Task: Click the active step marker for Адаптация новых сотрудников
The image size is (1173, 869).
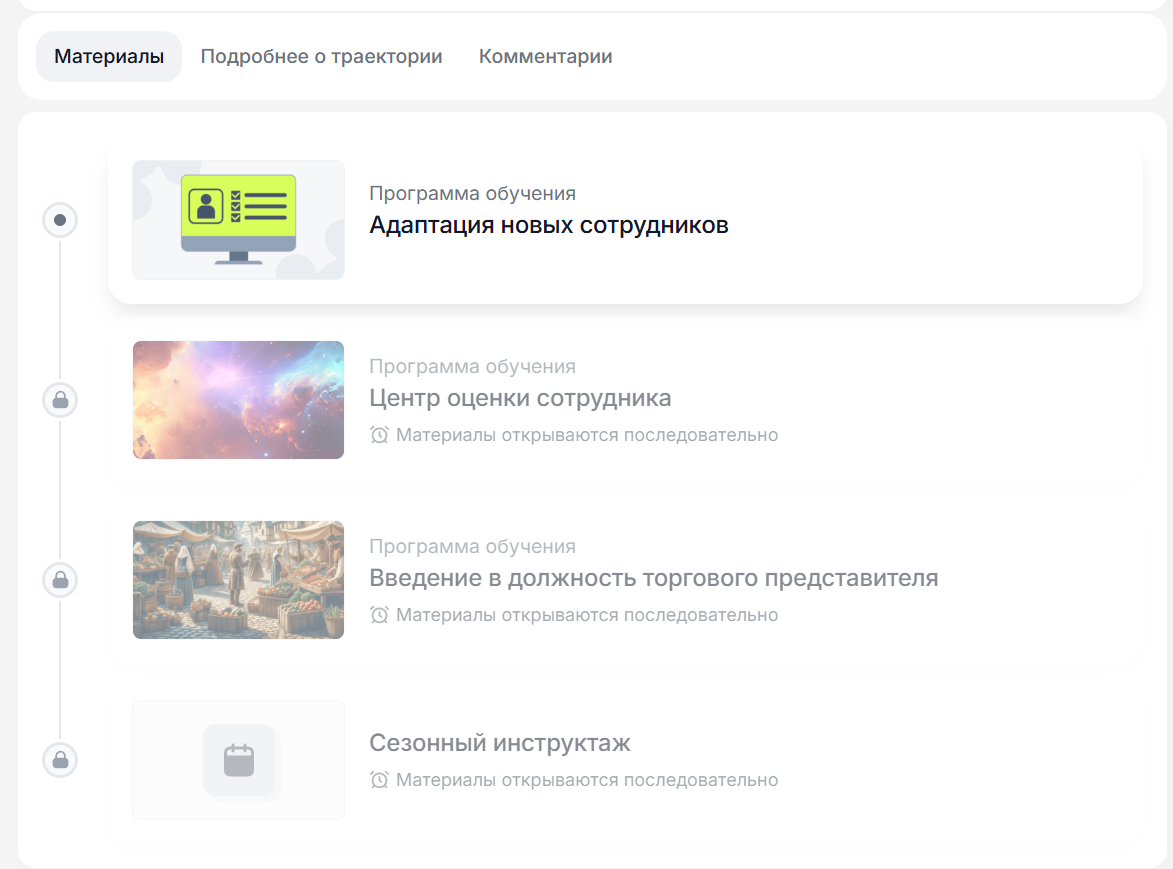Action: 60,220
